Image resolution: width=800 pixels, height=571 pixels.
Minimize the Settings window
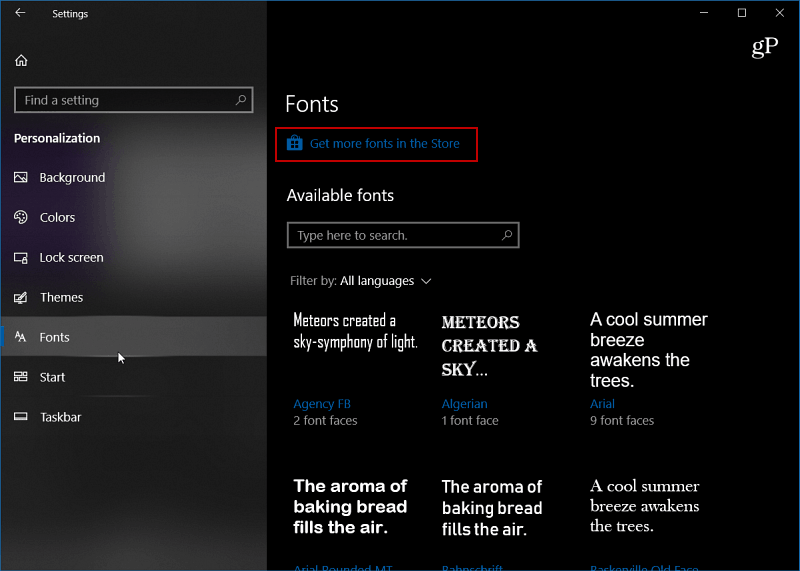(x=704, y=13)
